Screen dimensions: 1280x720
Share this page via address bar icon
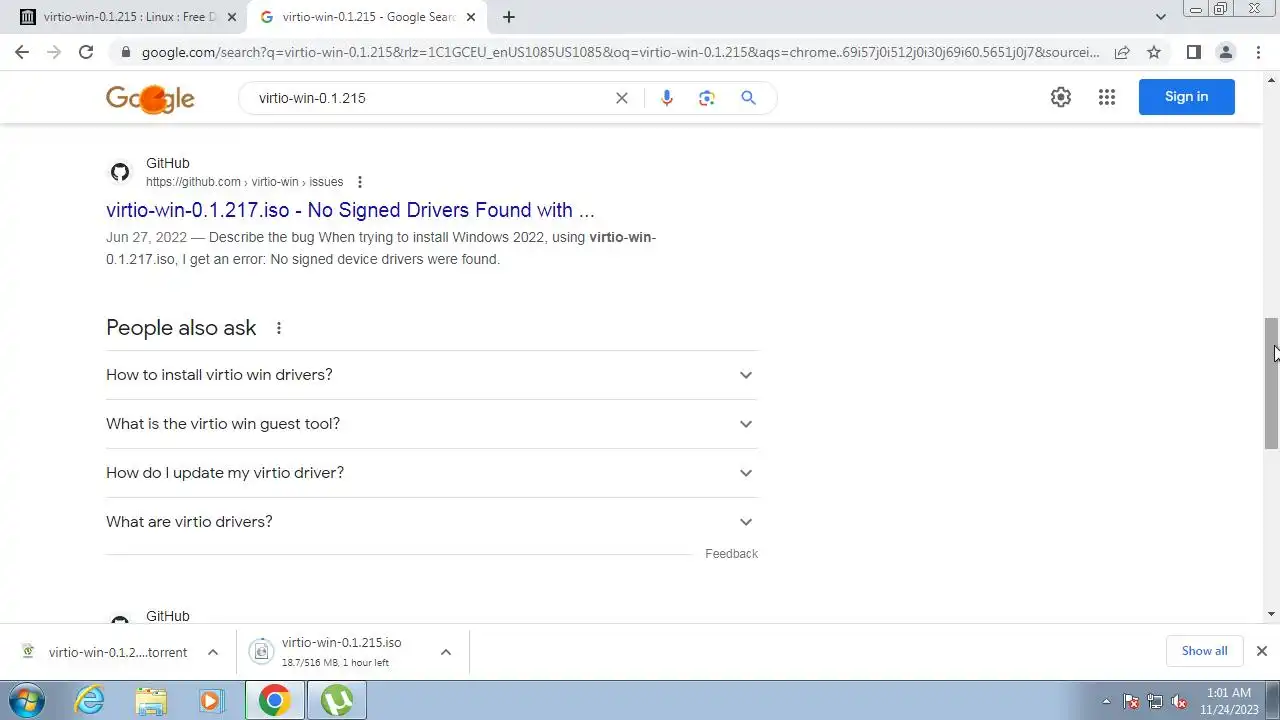[1122, 52]
